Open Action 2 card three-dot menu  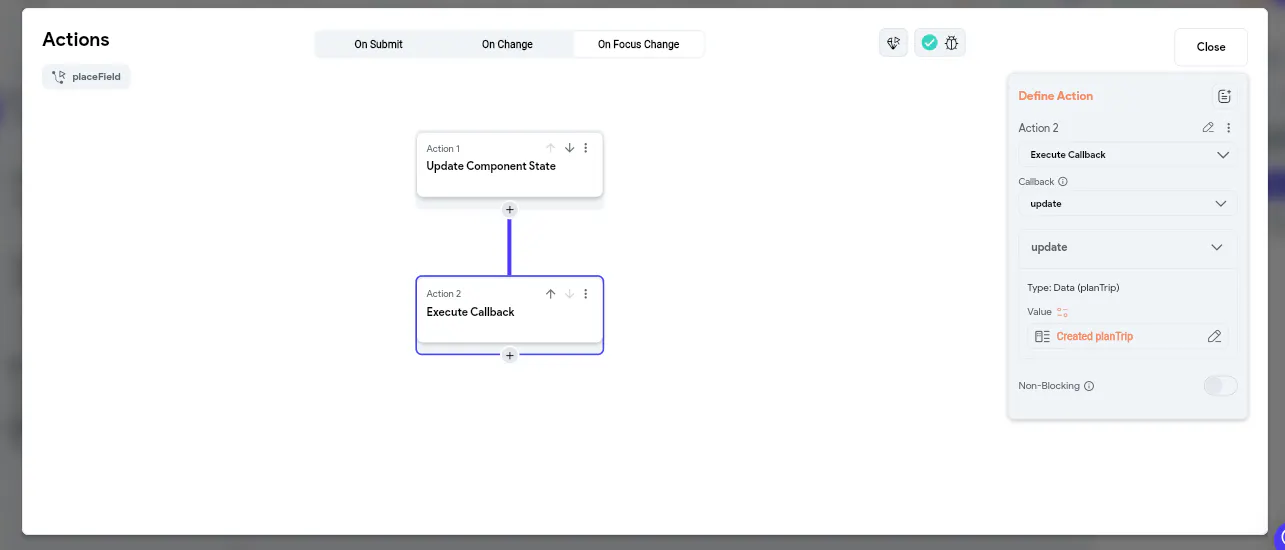586,294
